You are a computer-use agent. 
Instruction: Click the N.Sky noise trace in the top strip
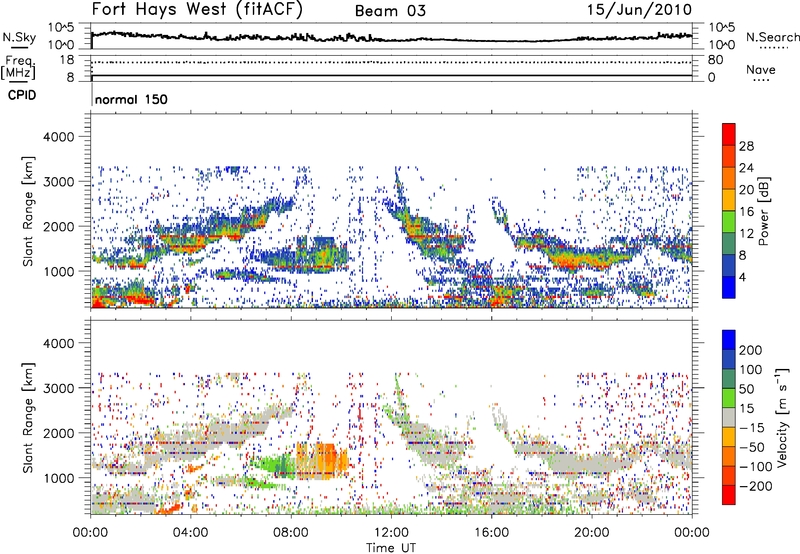pos(391,38)
